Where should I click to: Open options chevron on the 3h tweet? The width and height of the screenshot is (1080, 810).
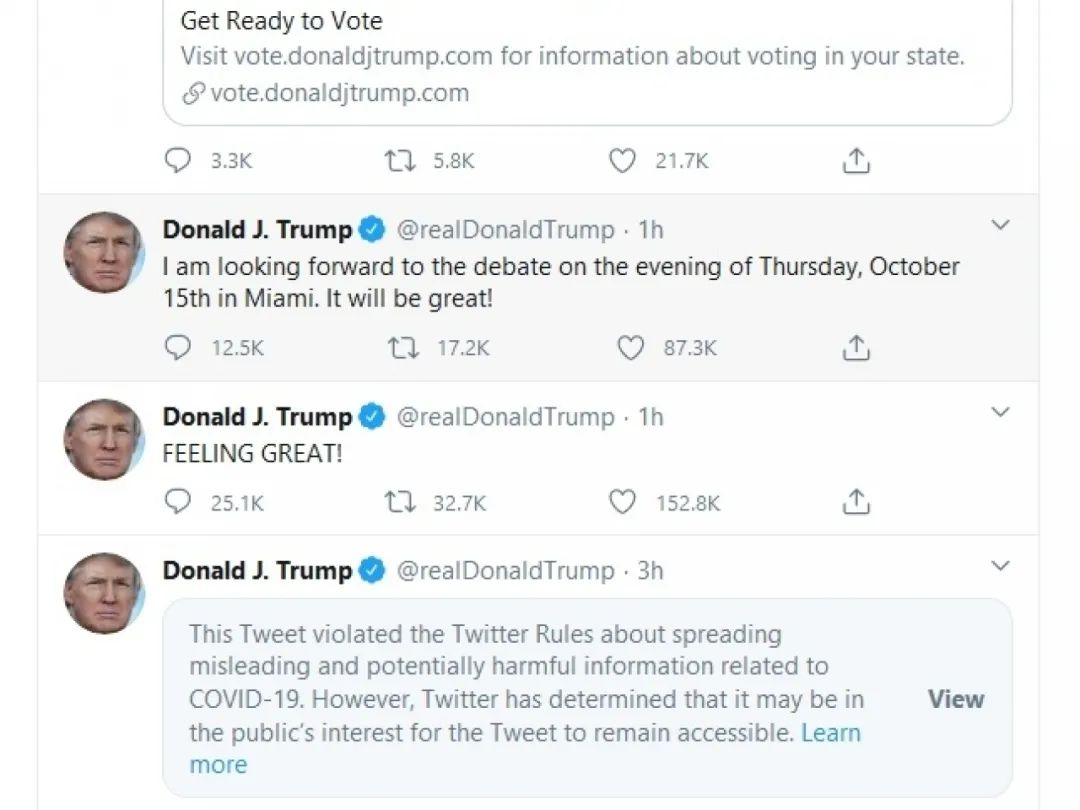pos(1000,565)
